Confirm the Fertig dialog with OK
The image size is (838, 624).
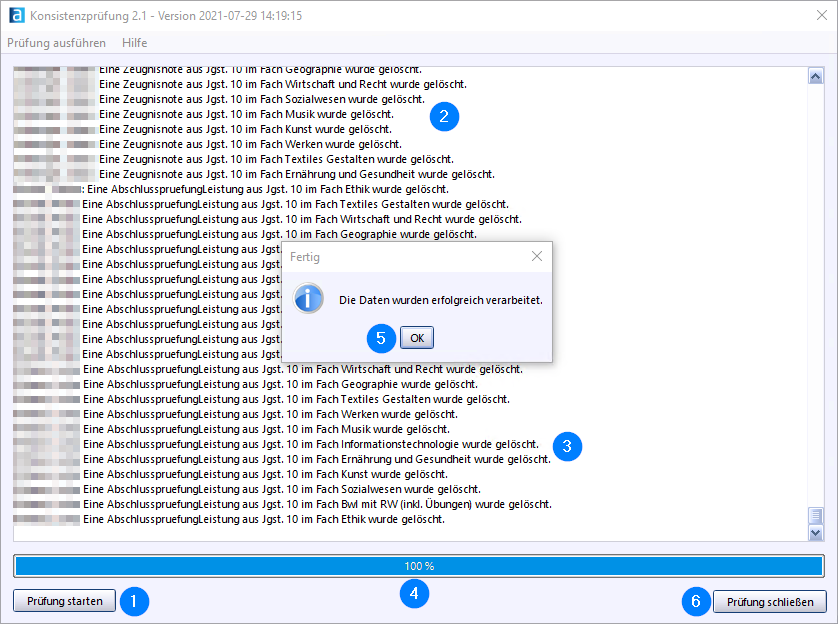tap(417, 338)
